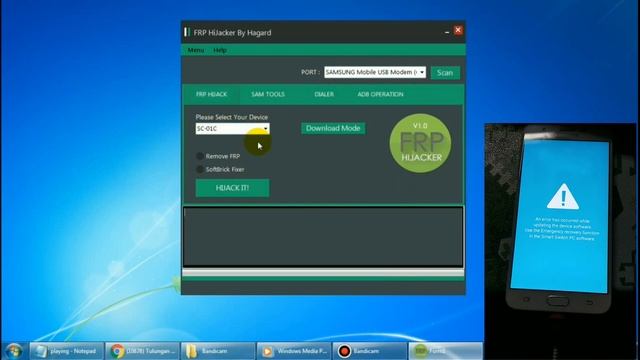Screen dimensions: 640x360
Task: Switch to the SAM TOOLS tab
Action: click(268, 94)
